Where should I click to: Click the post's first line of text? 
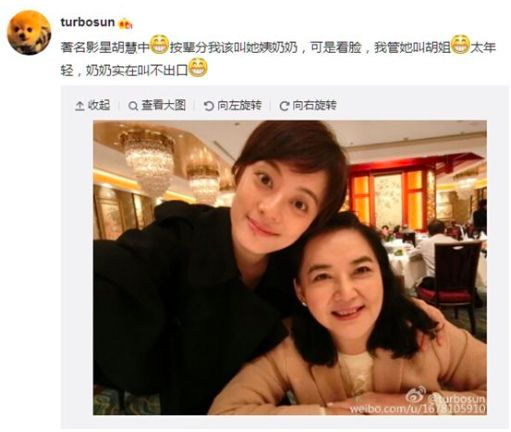[278, 47]
